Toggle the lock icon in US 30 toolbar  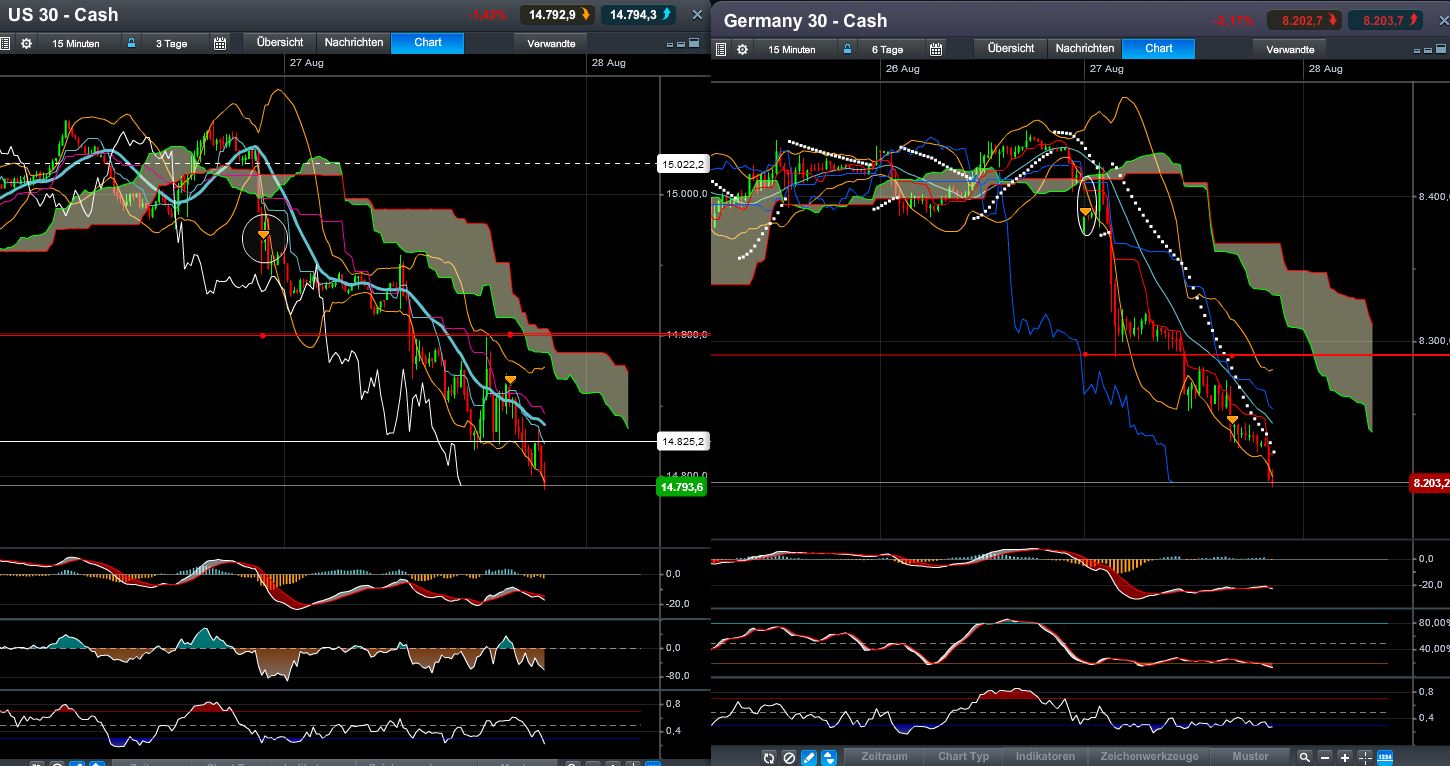pyautogui.click(x=131, y=44)
